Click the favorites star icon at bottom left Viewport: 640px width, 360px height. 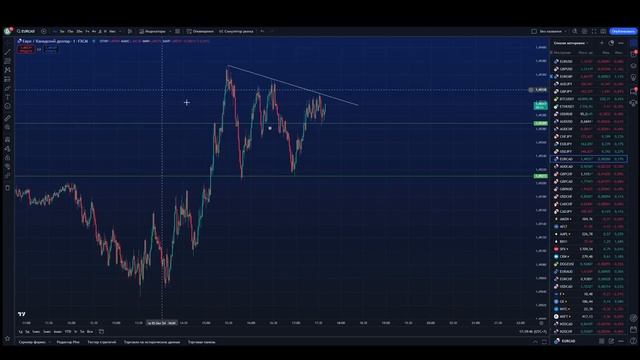[x=7, y=338]
